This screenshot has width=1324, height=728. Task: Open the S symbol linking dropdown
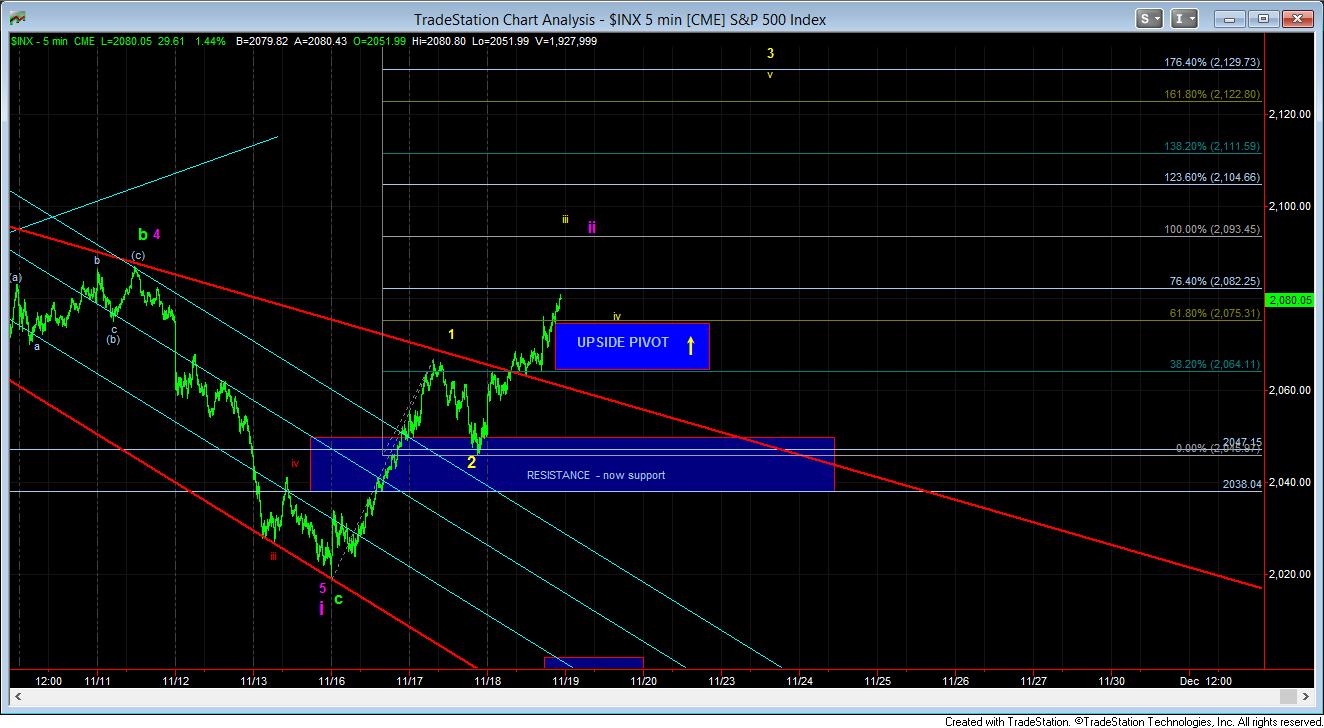pos(1149,18)
